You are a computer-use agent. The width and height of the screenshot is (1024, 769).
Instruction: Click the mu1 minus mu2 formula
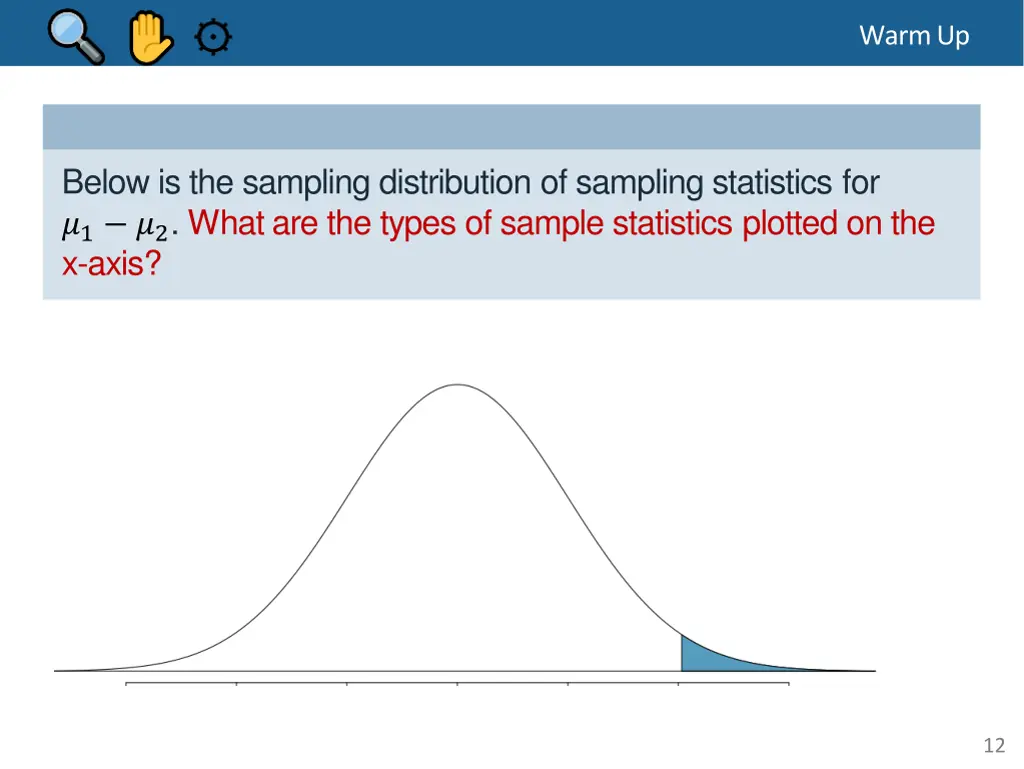point(117,227)
